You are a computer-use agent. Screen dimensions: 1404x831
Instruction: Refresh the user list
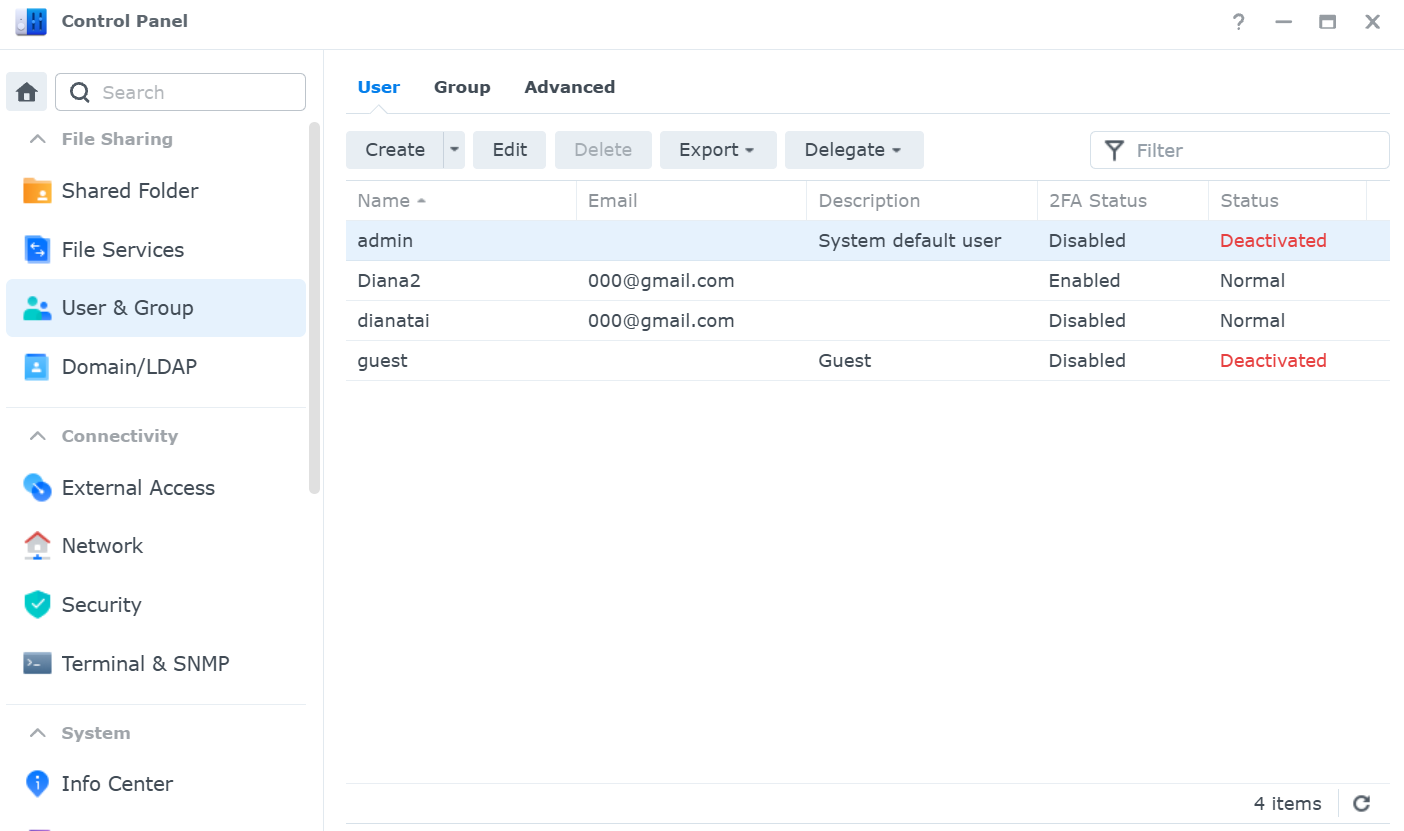[1361, 803]
